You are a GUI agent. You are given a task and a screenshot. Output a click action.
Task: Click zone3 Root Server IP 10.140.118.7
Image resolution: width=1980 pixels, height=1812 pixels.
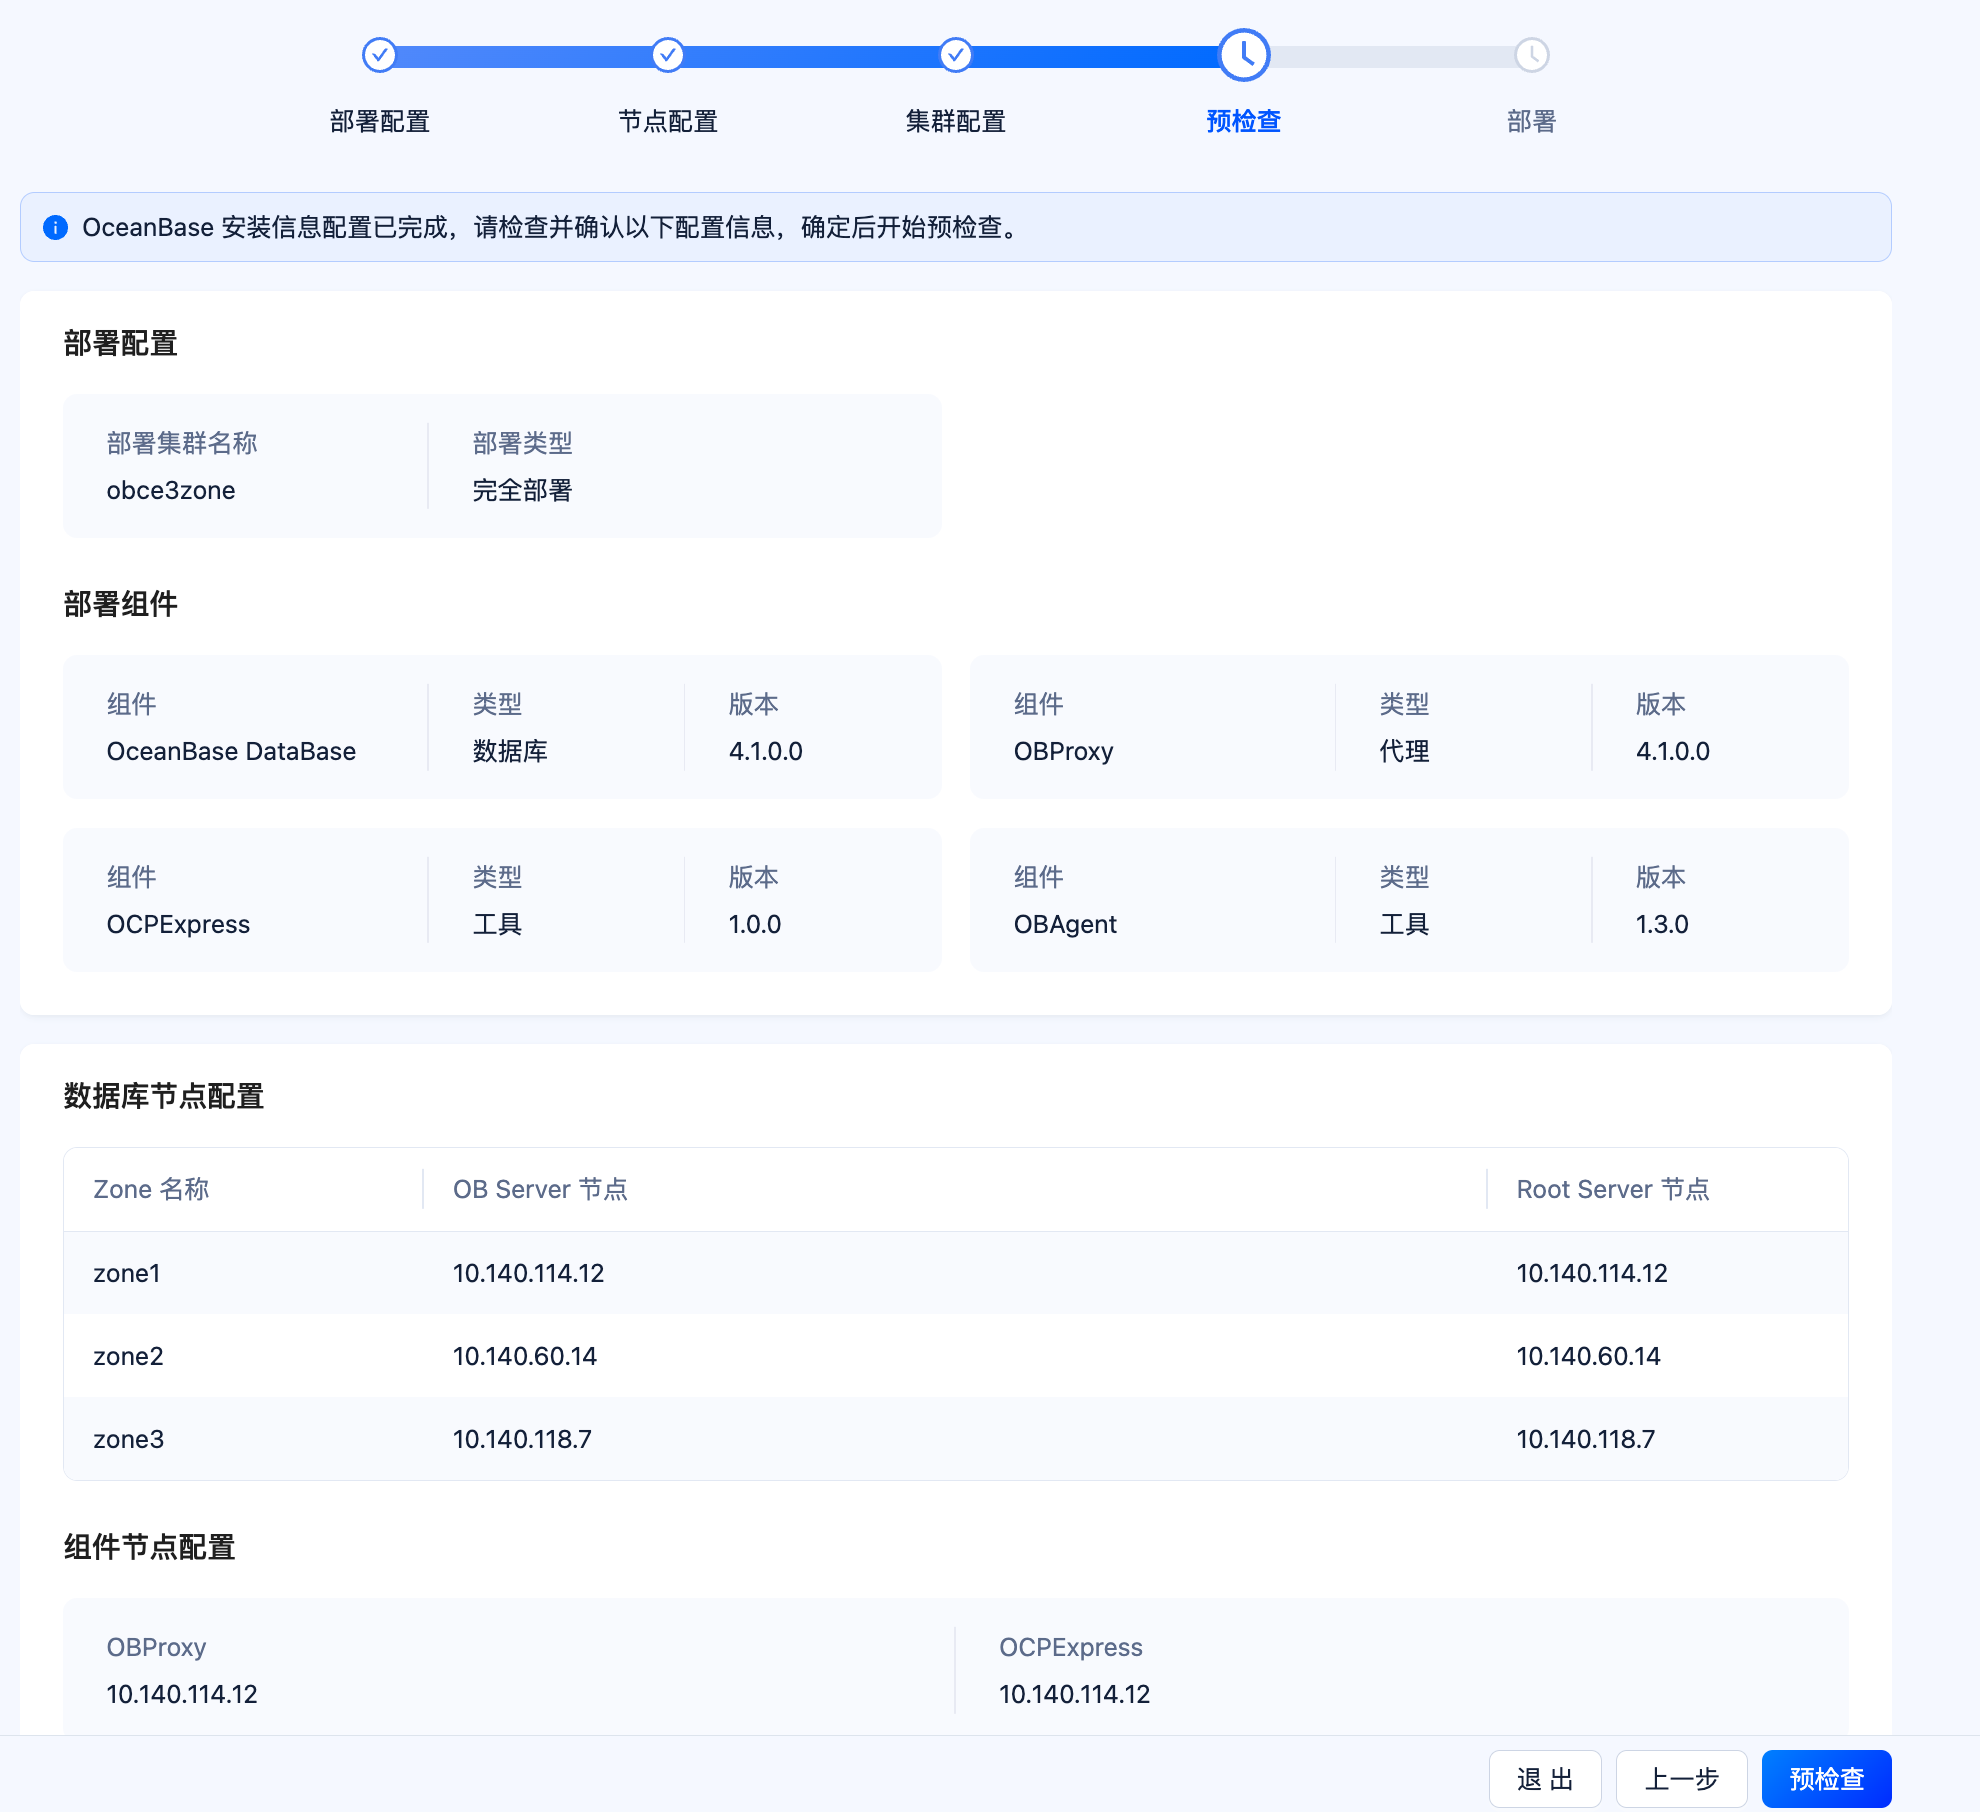(1585, 1439)
